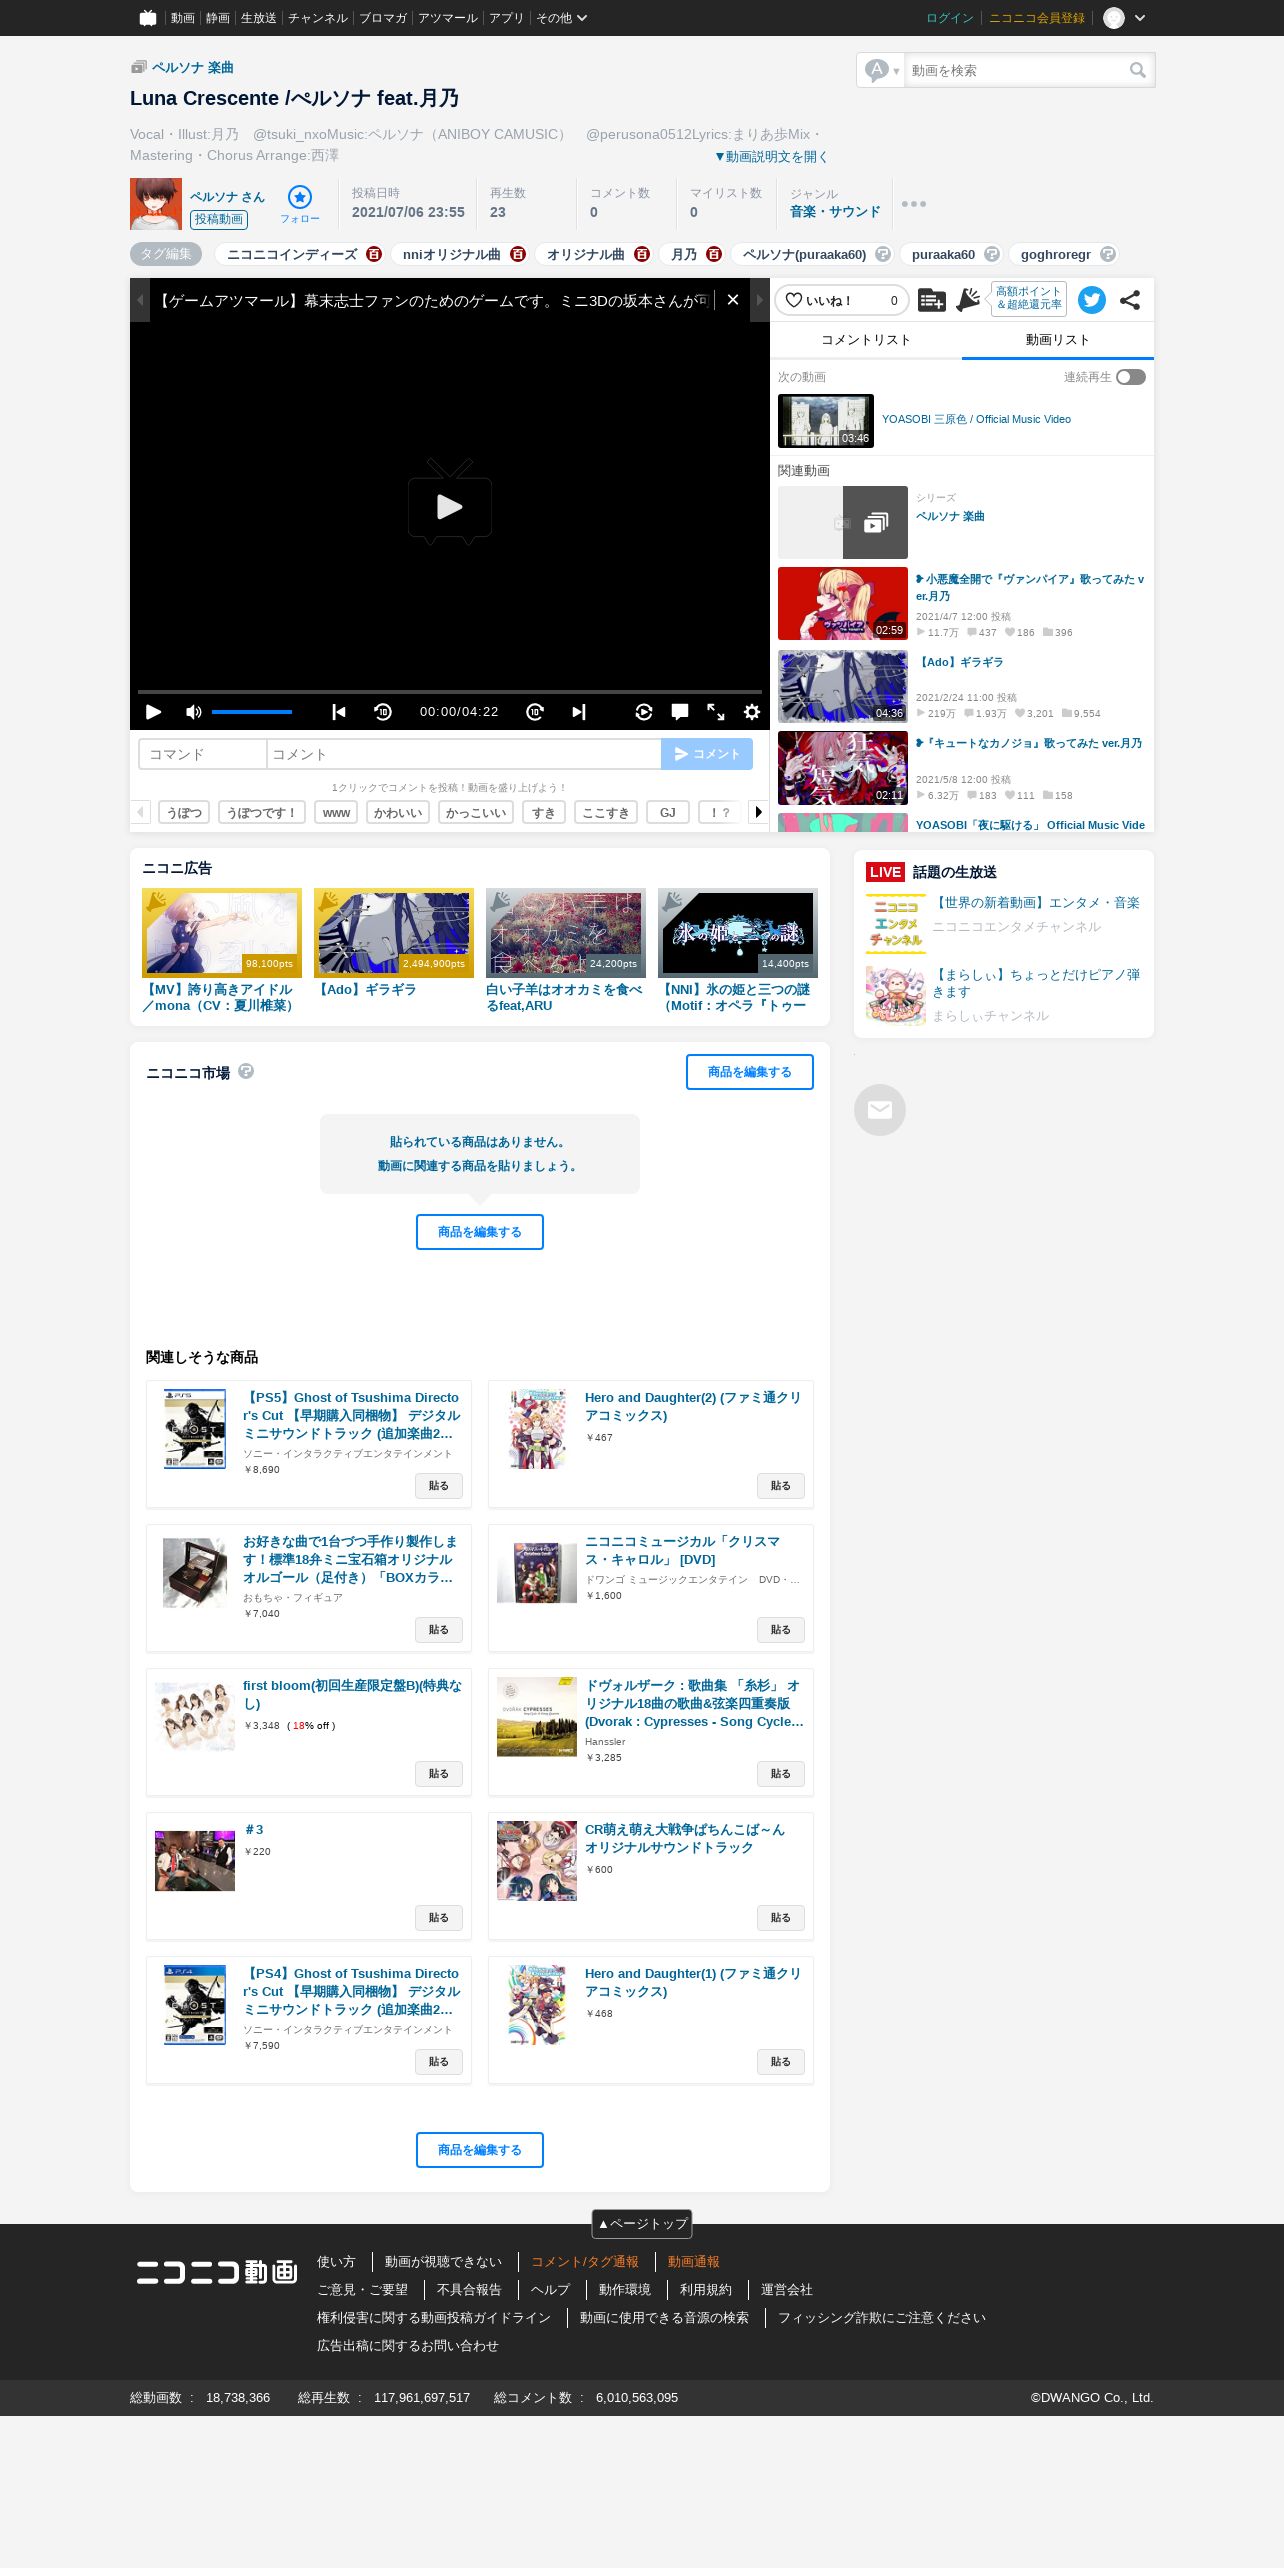
Task: Click the ニコニコ会員登録 link
Action: 1037,18
